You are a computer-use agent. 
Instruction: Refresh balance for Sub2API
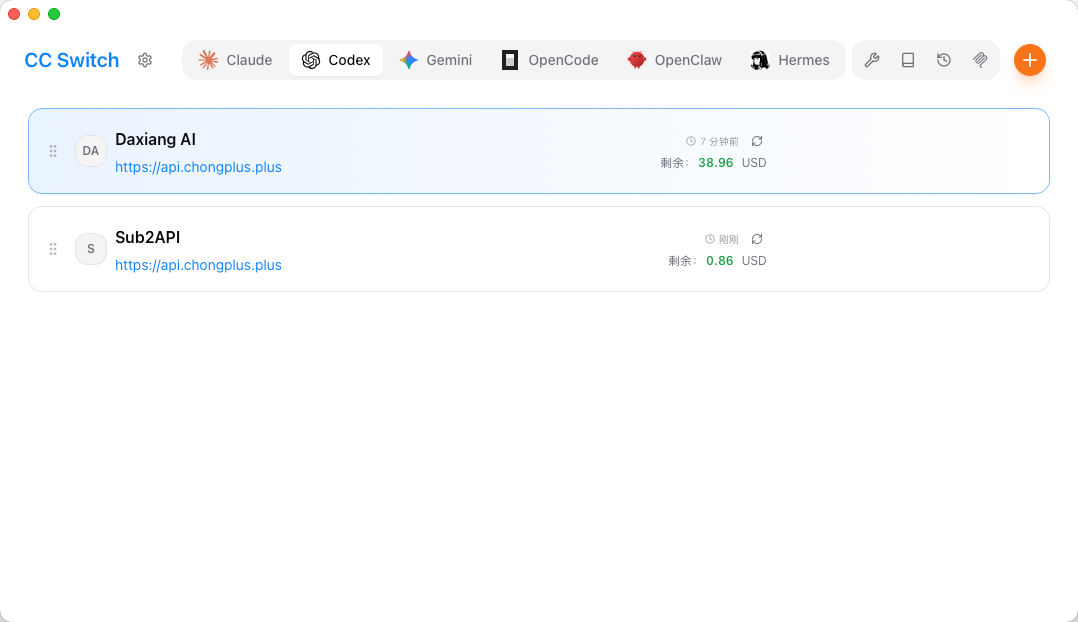click(757, 239)
